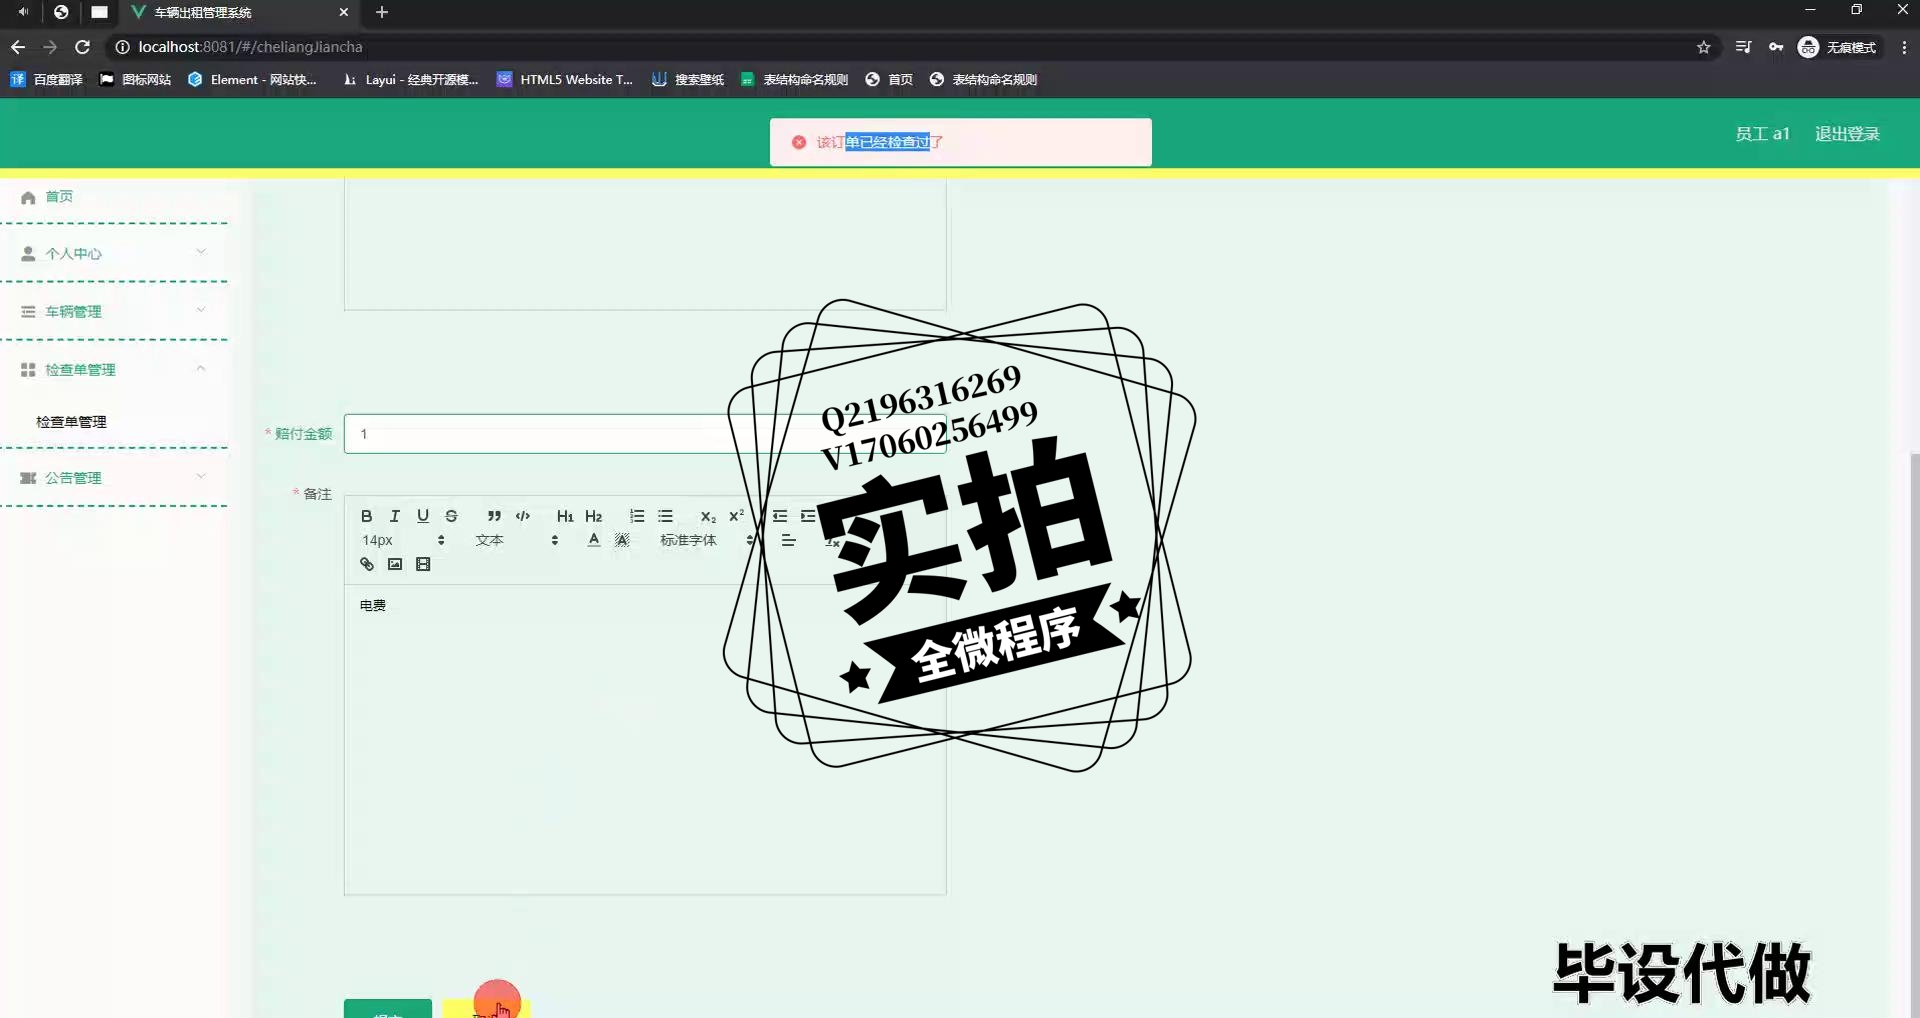This screenshot has height=1018, width=1920.
Task: Insert a video in the editor
Action: (423, 564)
